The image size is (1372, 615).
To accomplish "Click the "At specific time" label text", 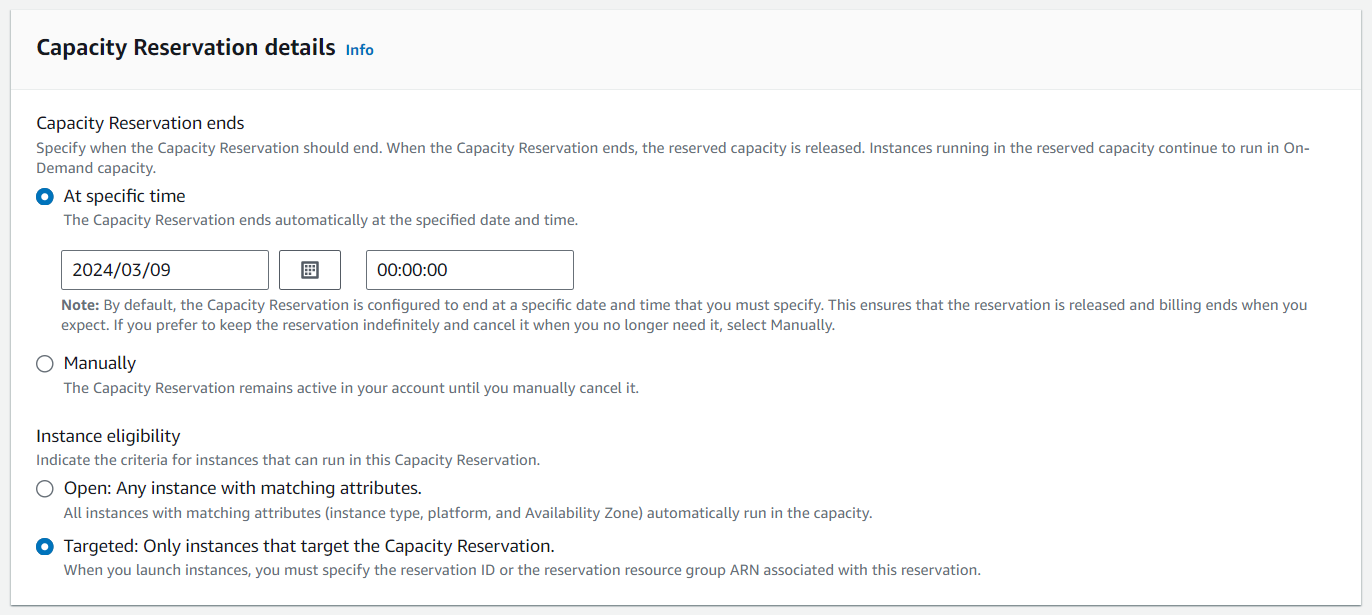I will [124, 196].
